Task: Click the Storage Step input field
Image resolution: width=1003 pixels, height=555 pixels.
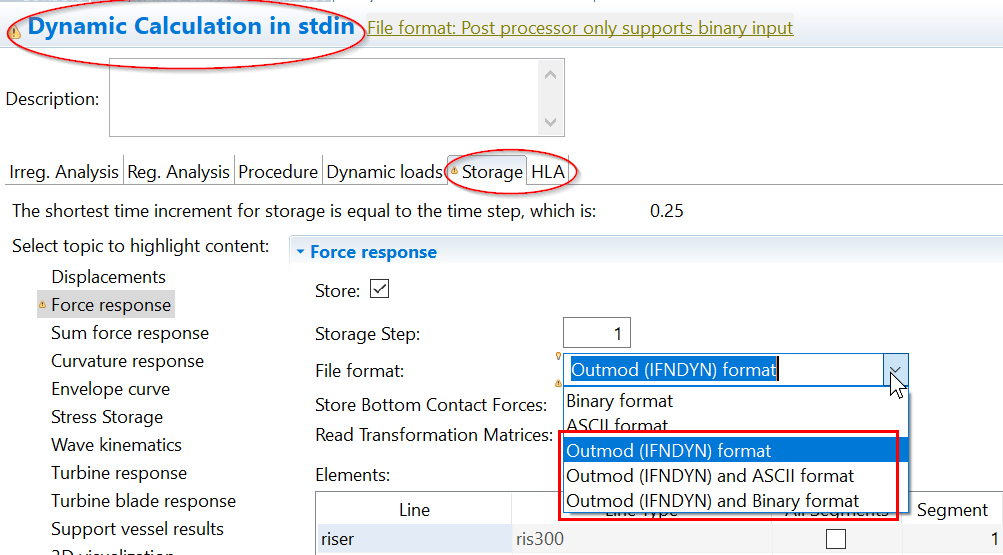Action: 596,334
